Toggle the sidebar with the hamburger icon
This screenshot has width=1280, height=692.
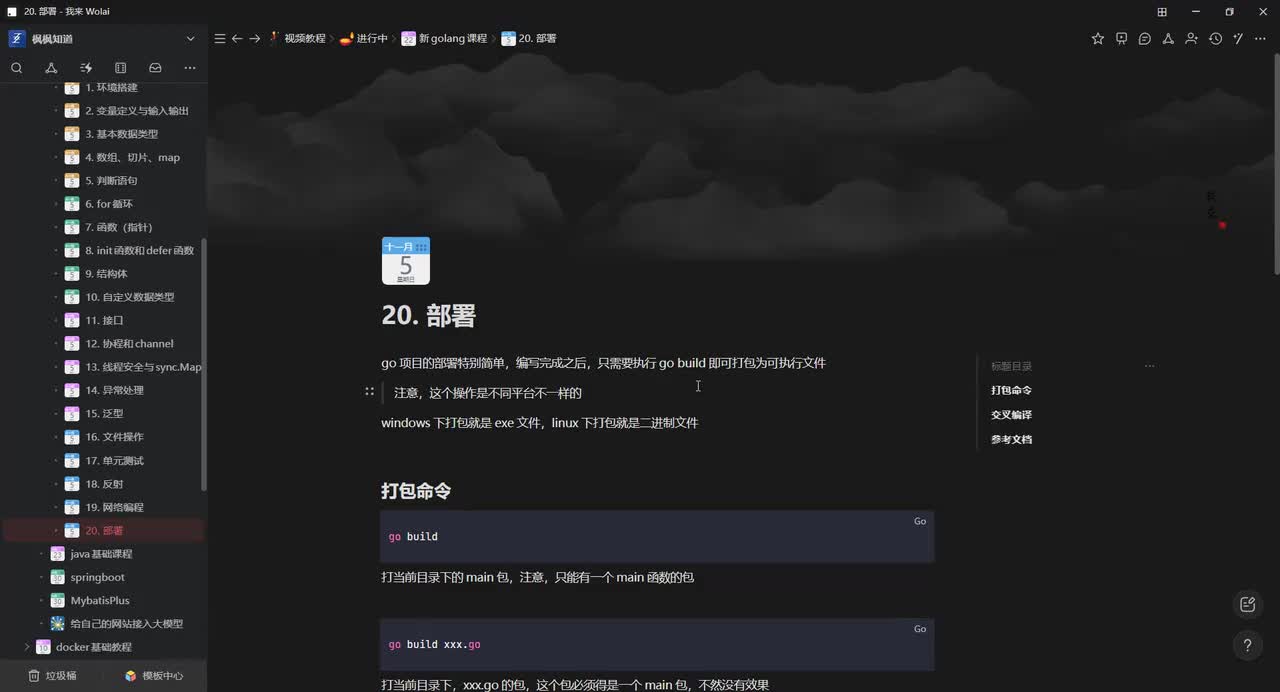(x=220, y=38)
